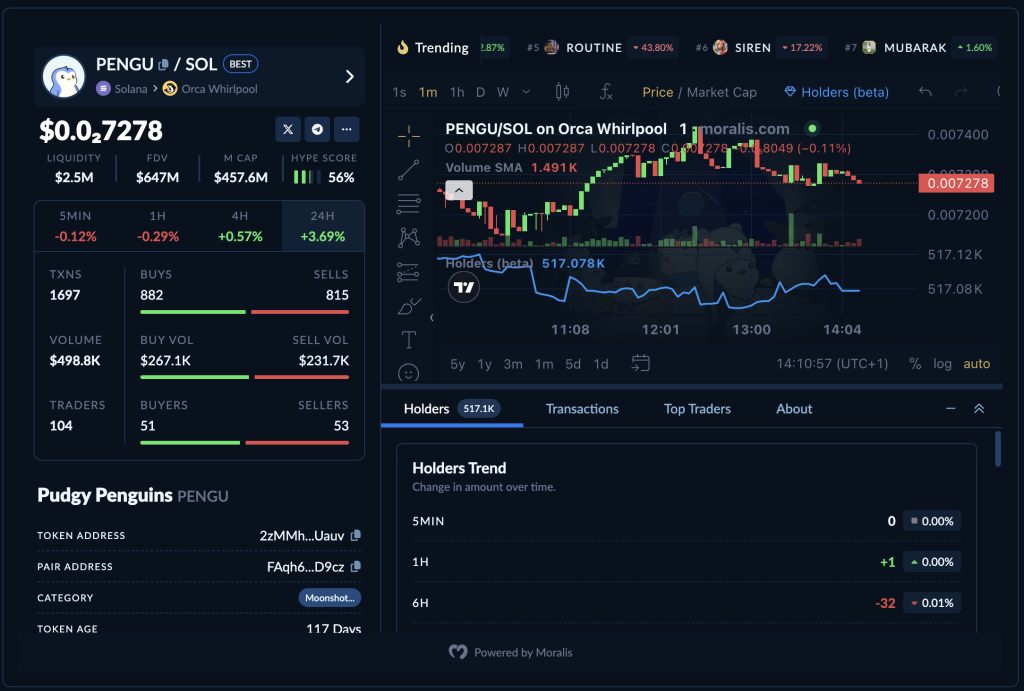The width and height of the screenshot is (1024, 691).
Task: Select the 24H price change period
Action: [323, 226]
